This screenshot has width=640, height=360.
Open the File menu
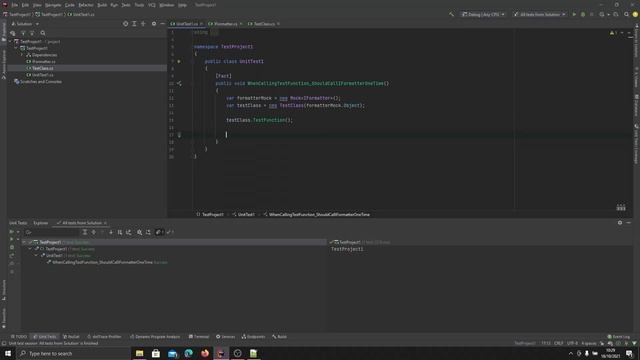pos(15,5)
